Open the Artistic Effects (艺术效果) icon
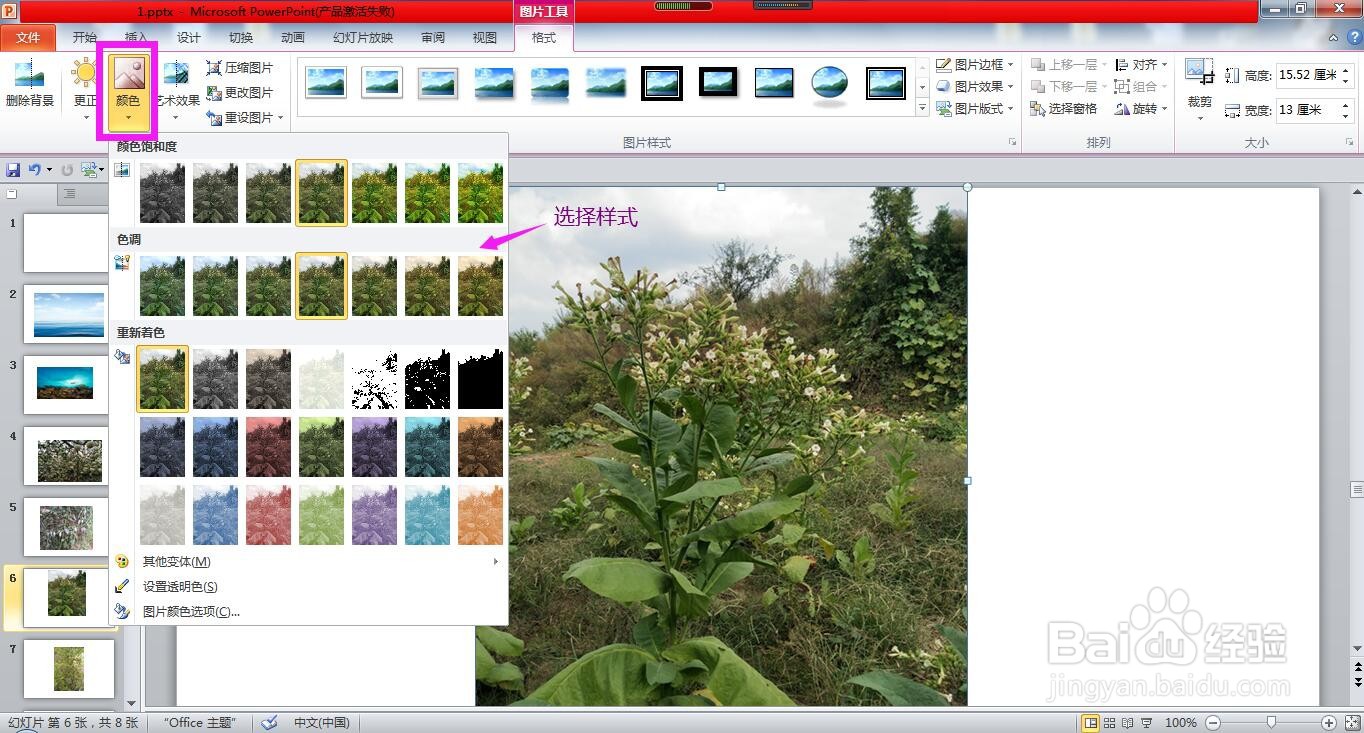 [x=176, y=73]
